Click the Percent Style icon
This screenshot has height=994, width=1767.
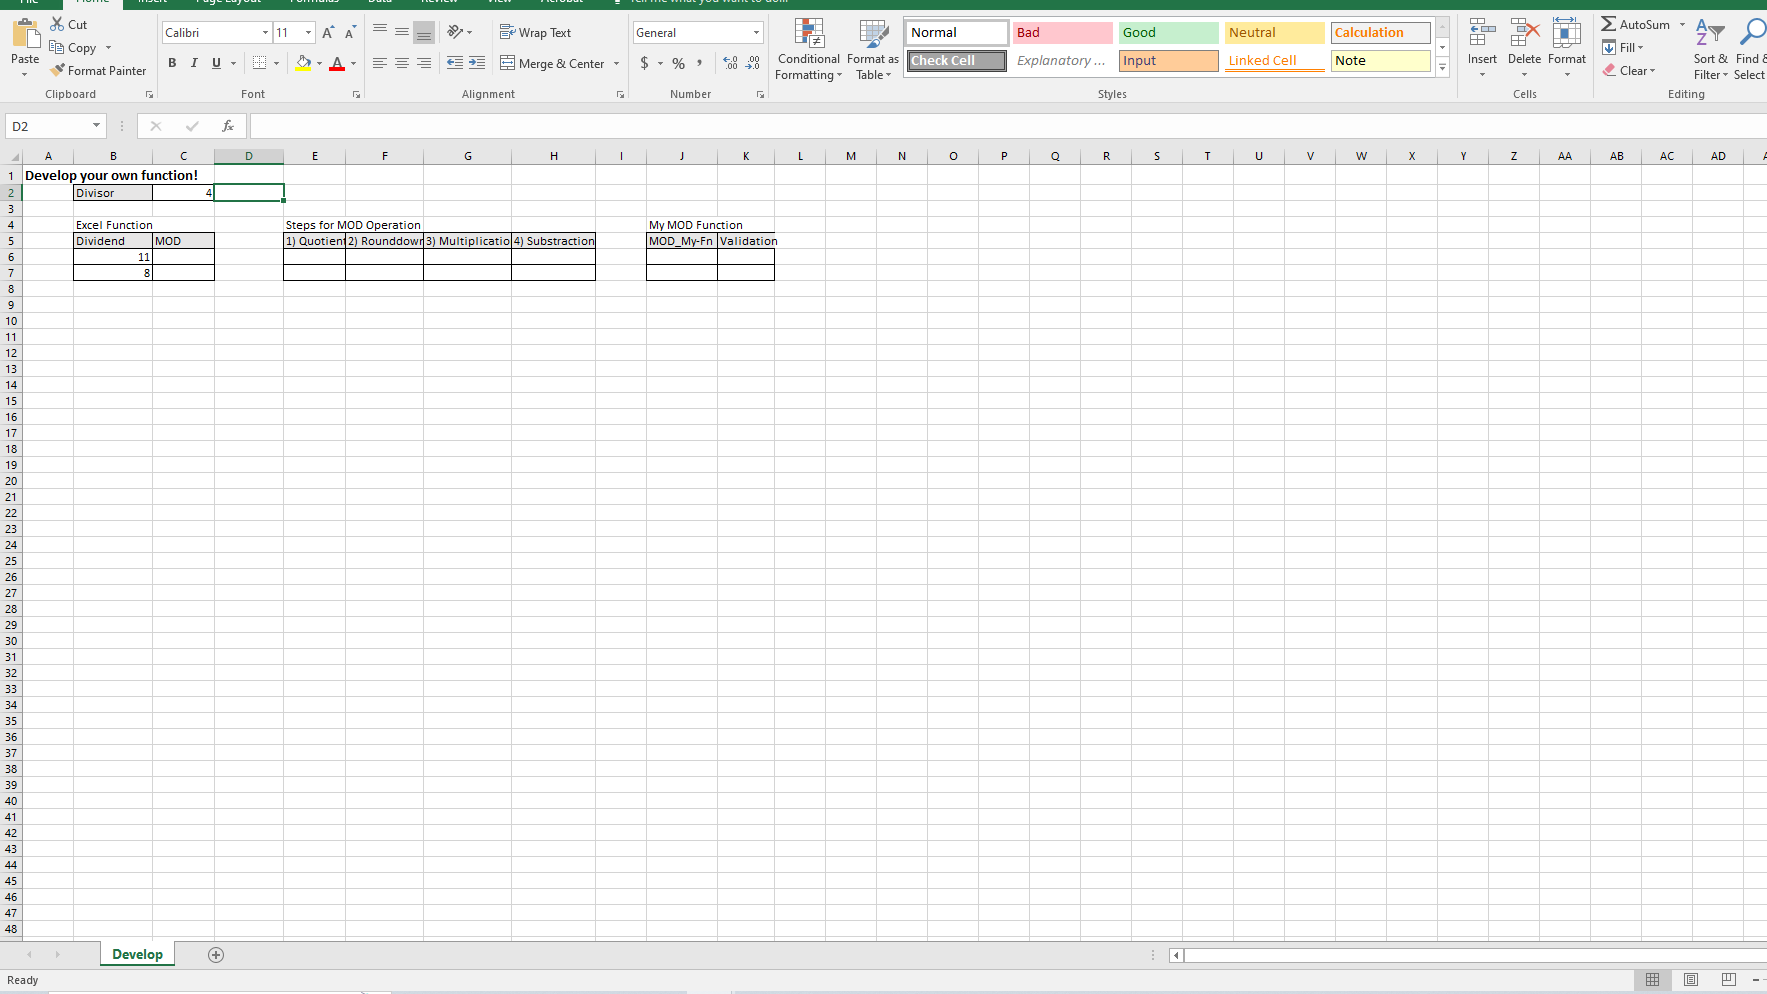pyautogui.click(x=678, y=63)
